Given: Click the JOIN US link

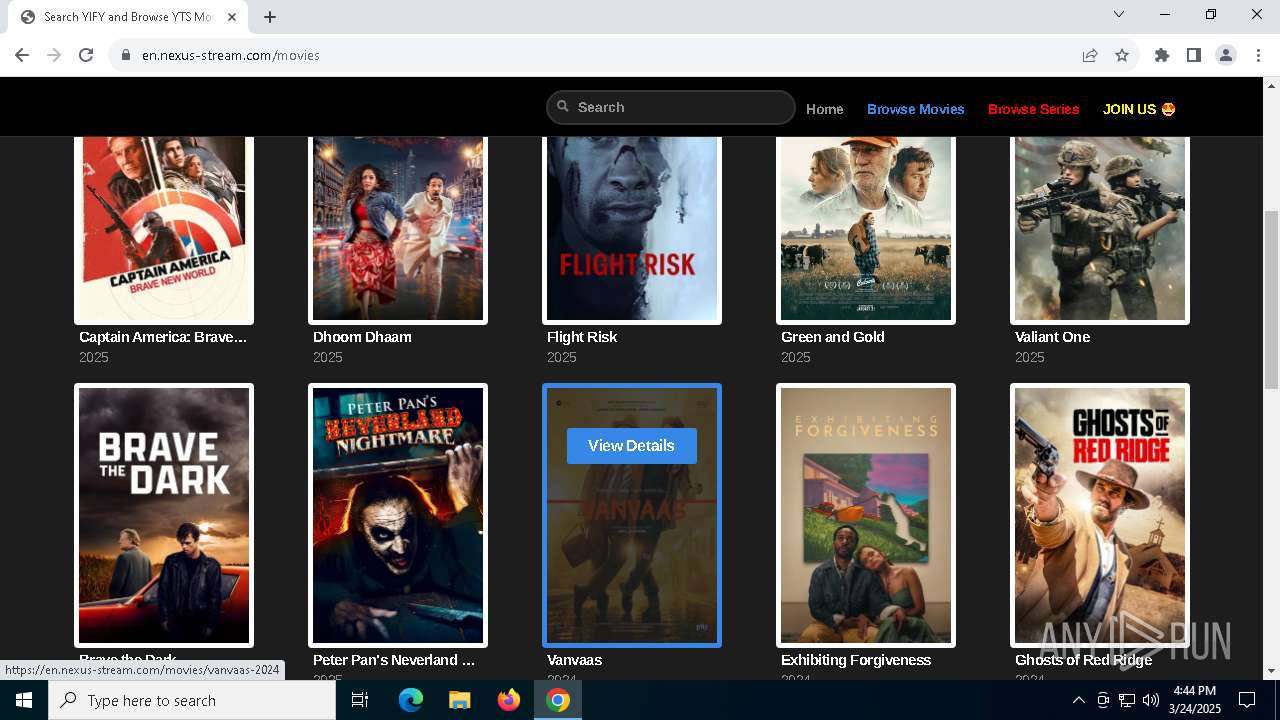Looking at the screenshot, I should click(x=1139, y=109).
